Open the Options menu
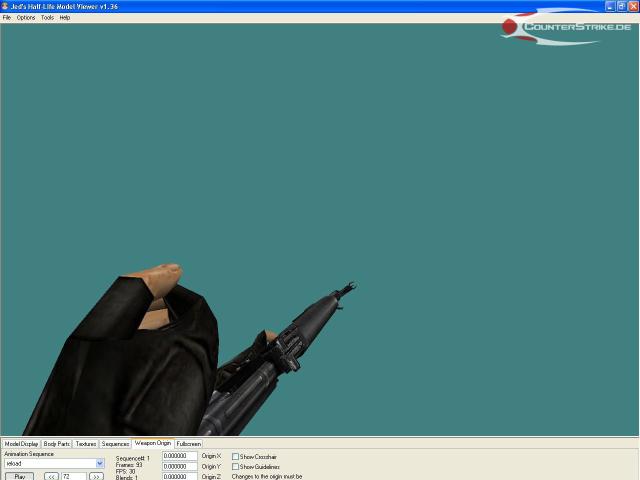The width and height of the screenshot is (640, 480). 26,18
